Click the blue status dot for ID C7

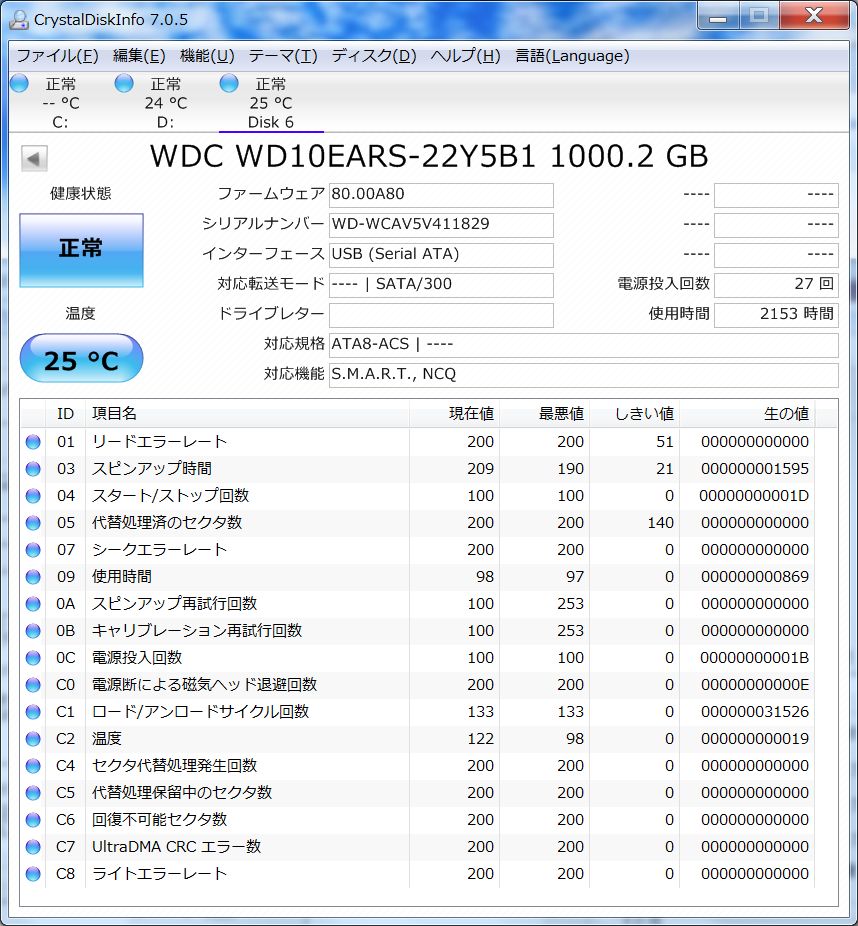click(x=33, y=847)
